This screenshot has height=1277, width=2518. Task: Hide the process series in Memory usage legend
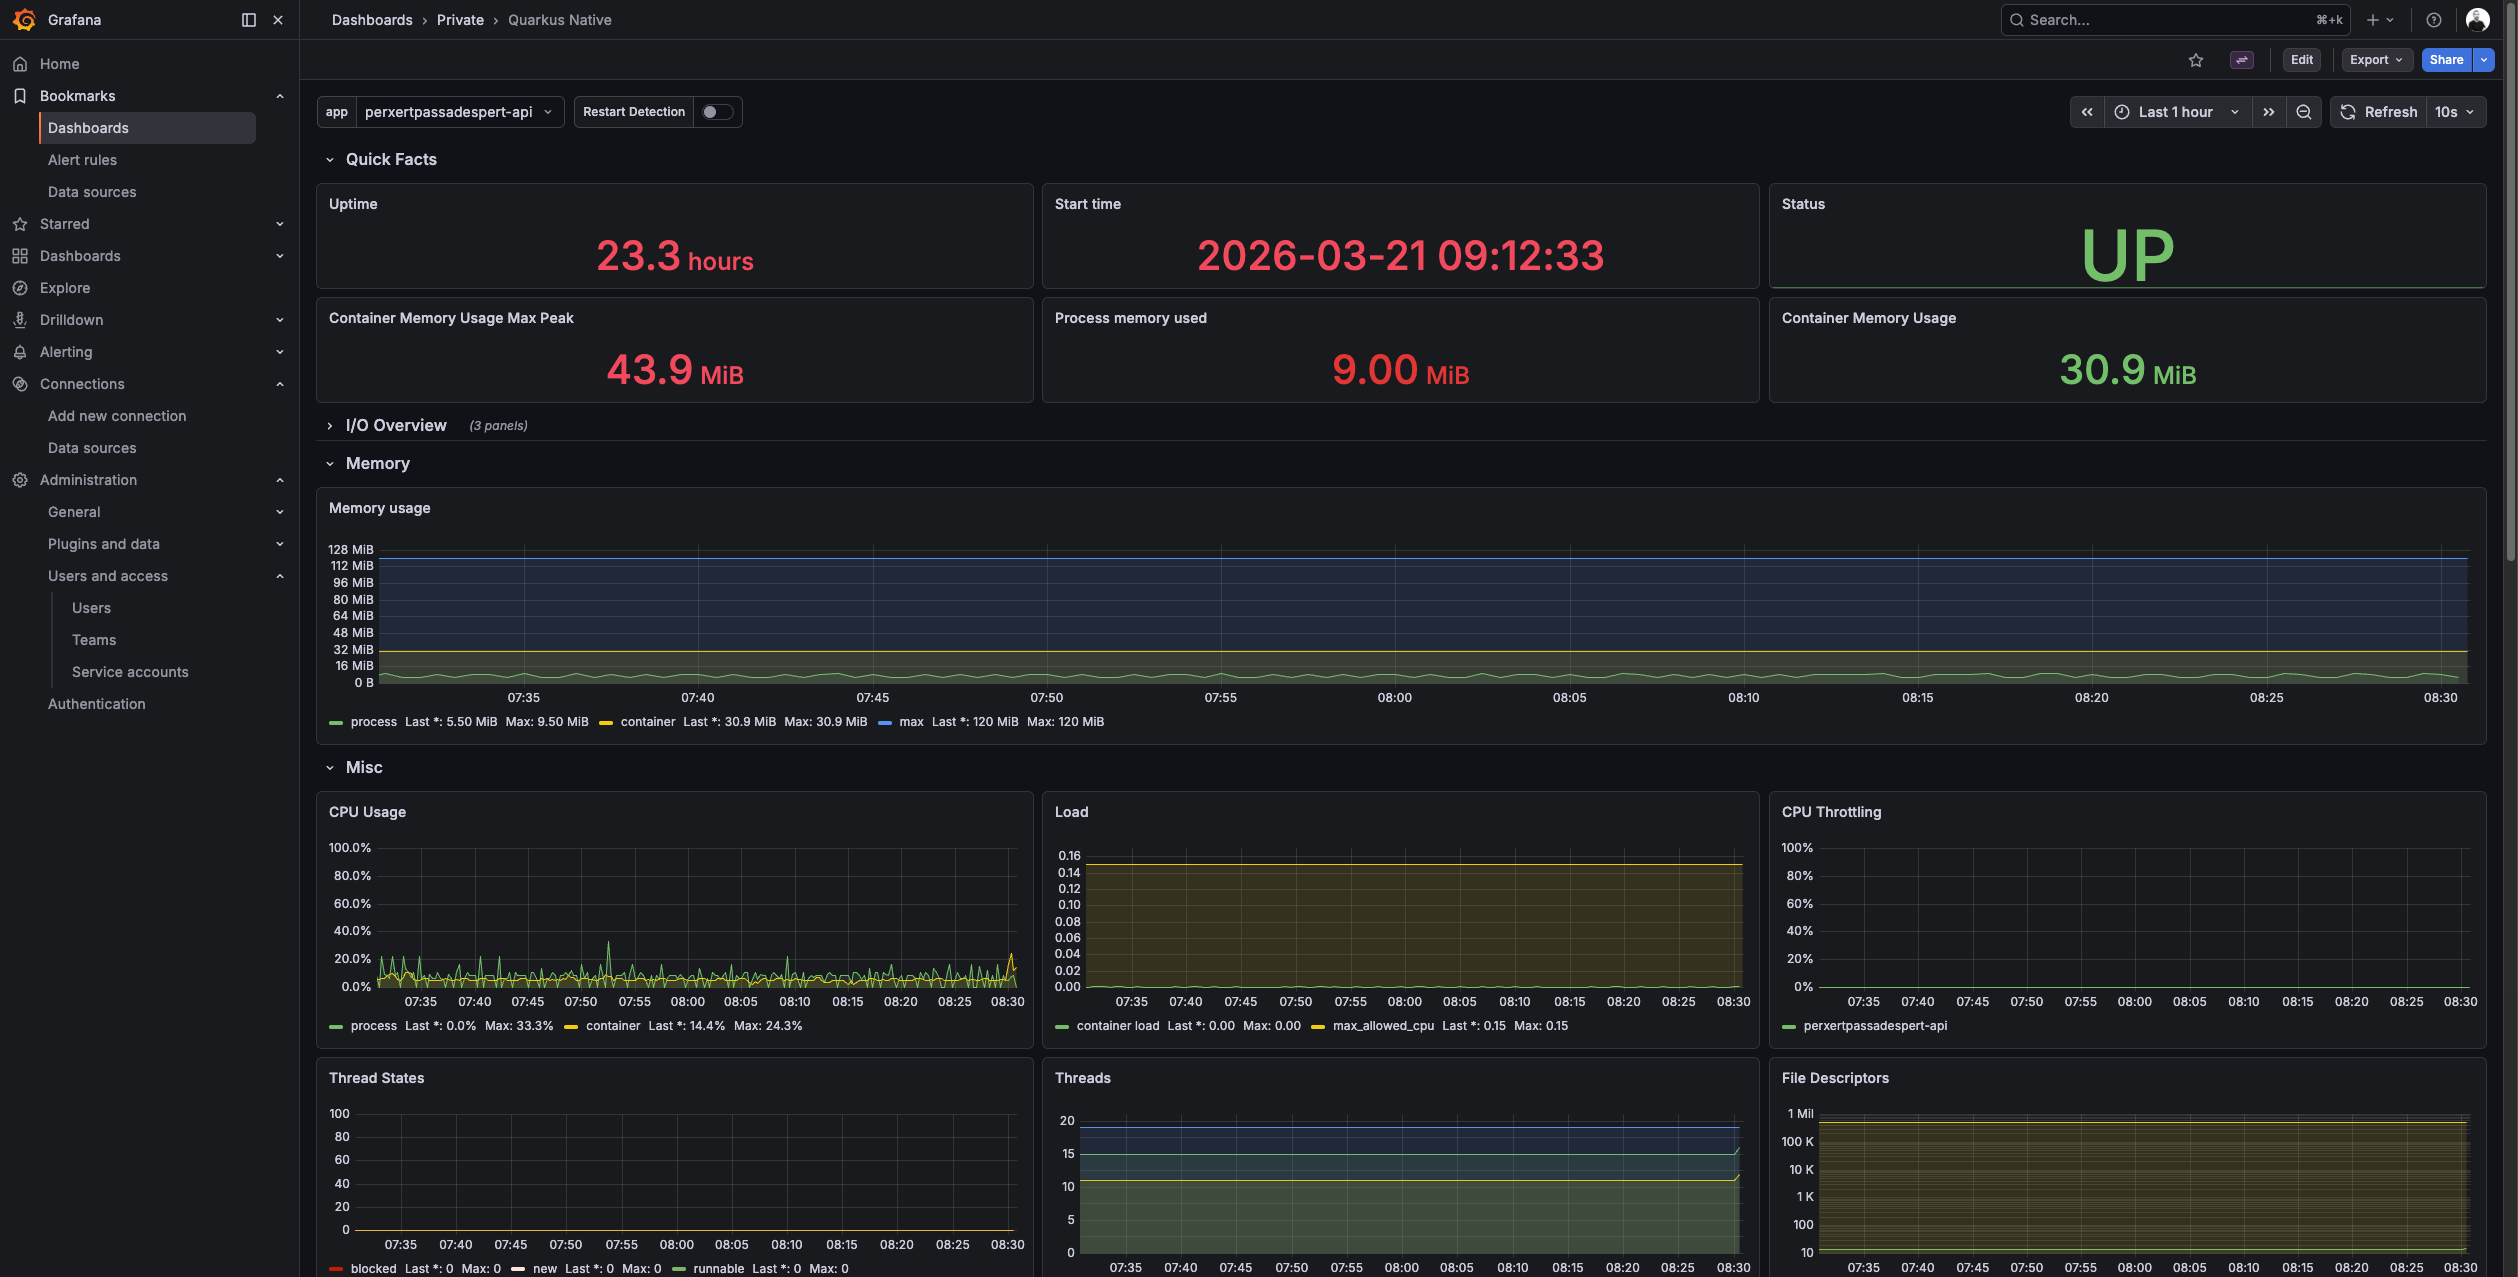click(x=374, y=721)
